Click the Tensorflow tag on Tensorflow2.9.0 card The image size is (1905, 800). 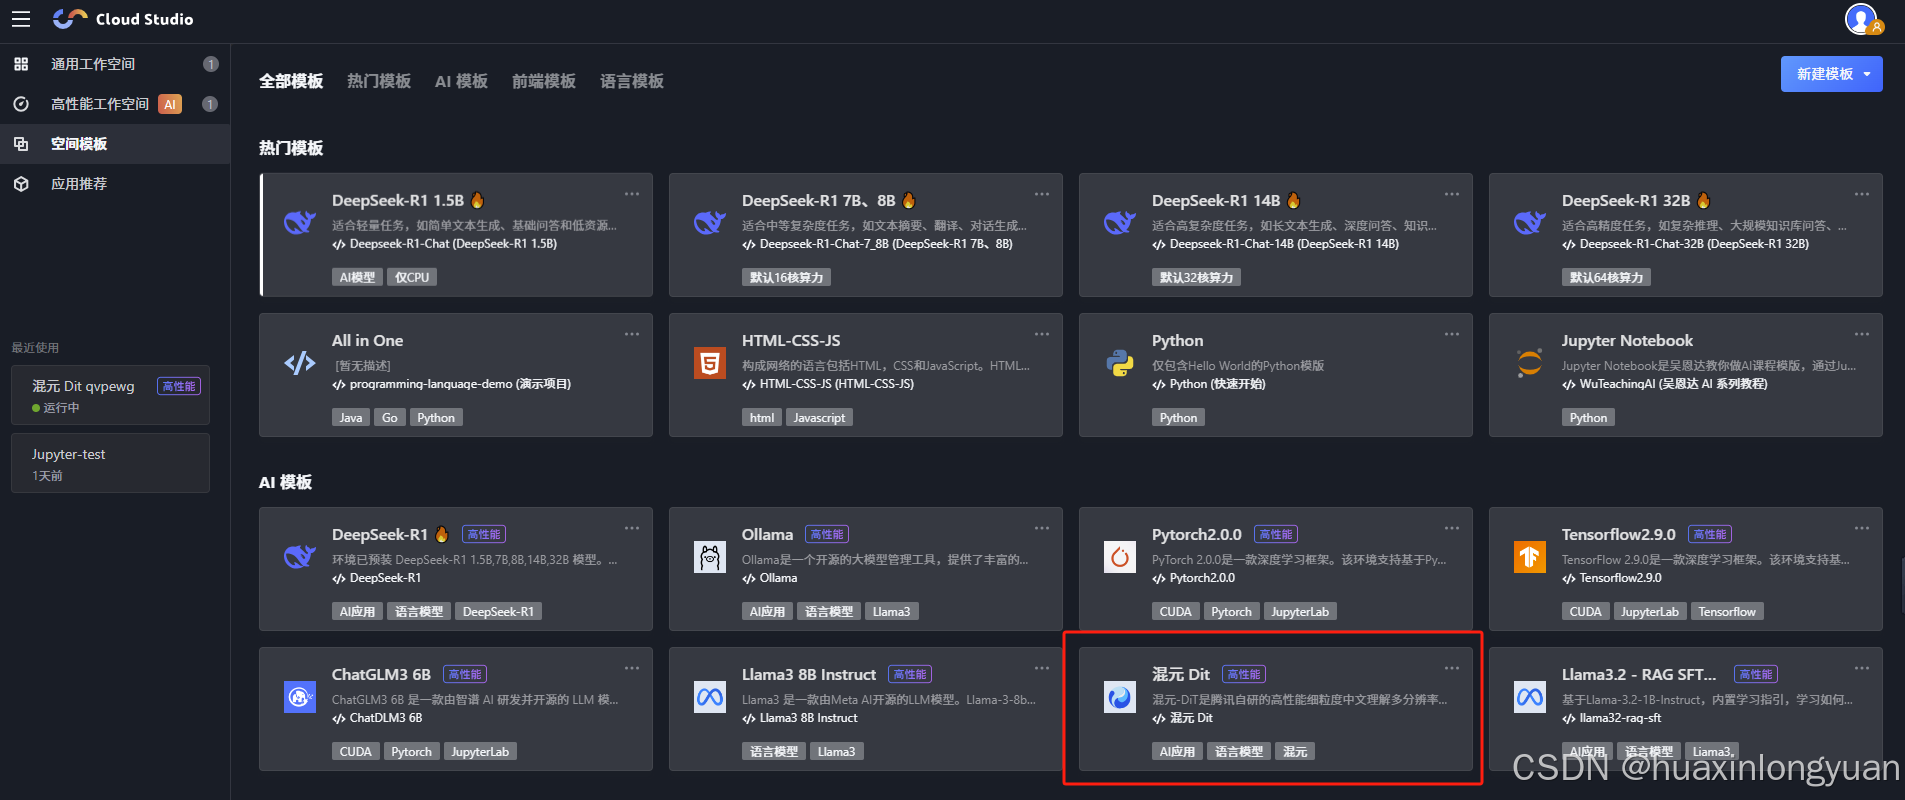pos(1727,612)
